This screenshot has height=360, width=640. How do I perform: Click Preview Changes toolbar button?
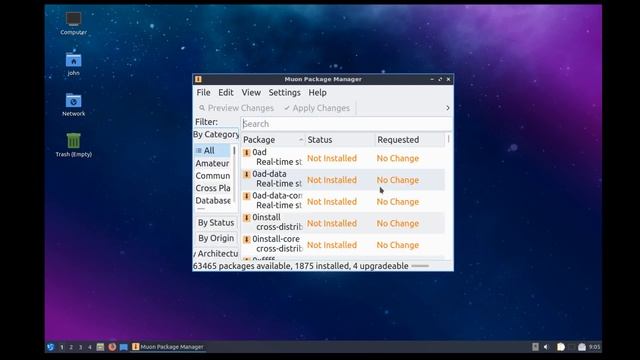coord(236,108)
